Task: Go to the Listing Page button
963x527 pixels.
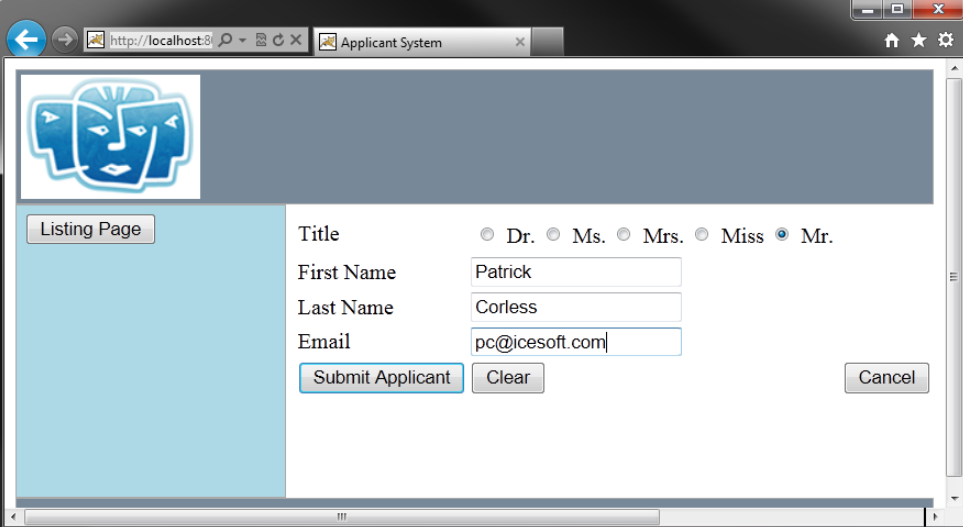Action: 90,229
